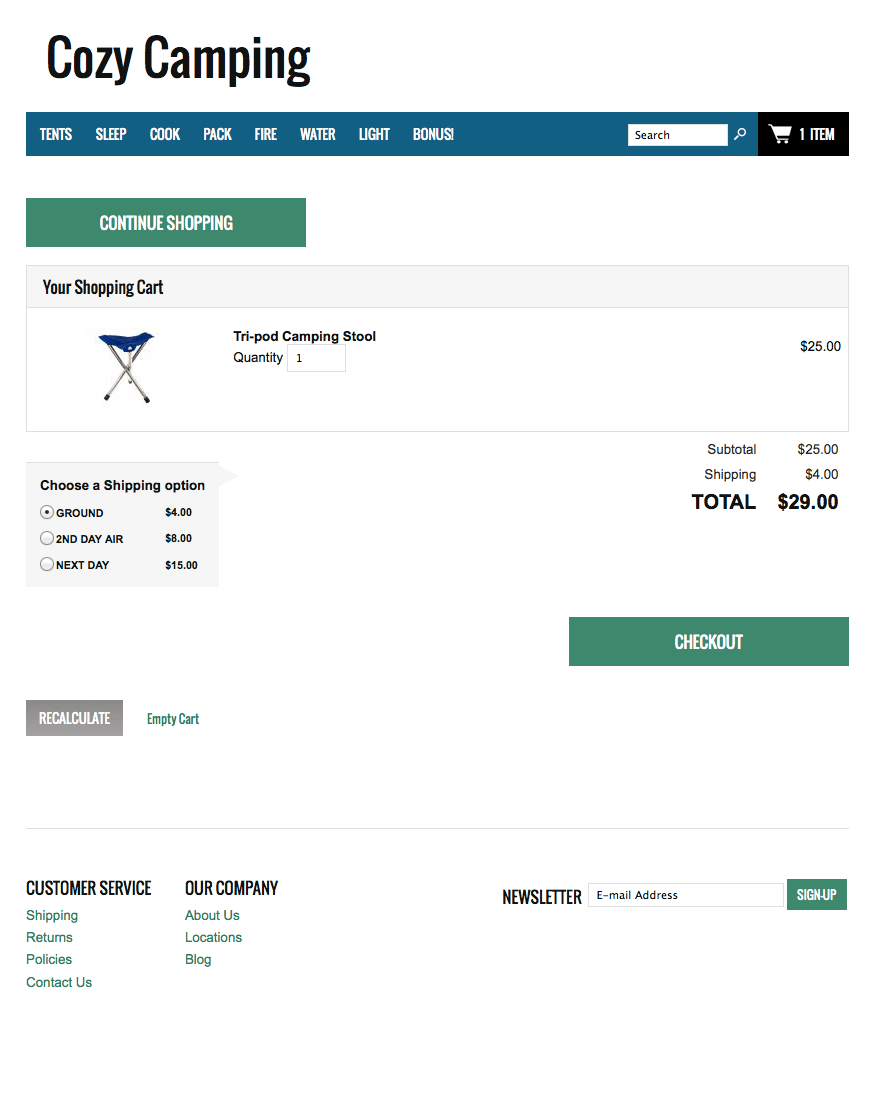Browse the Fire category
This screenshot has height=1100, width=875.
pos(266,134)
